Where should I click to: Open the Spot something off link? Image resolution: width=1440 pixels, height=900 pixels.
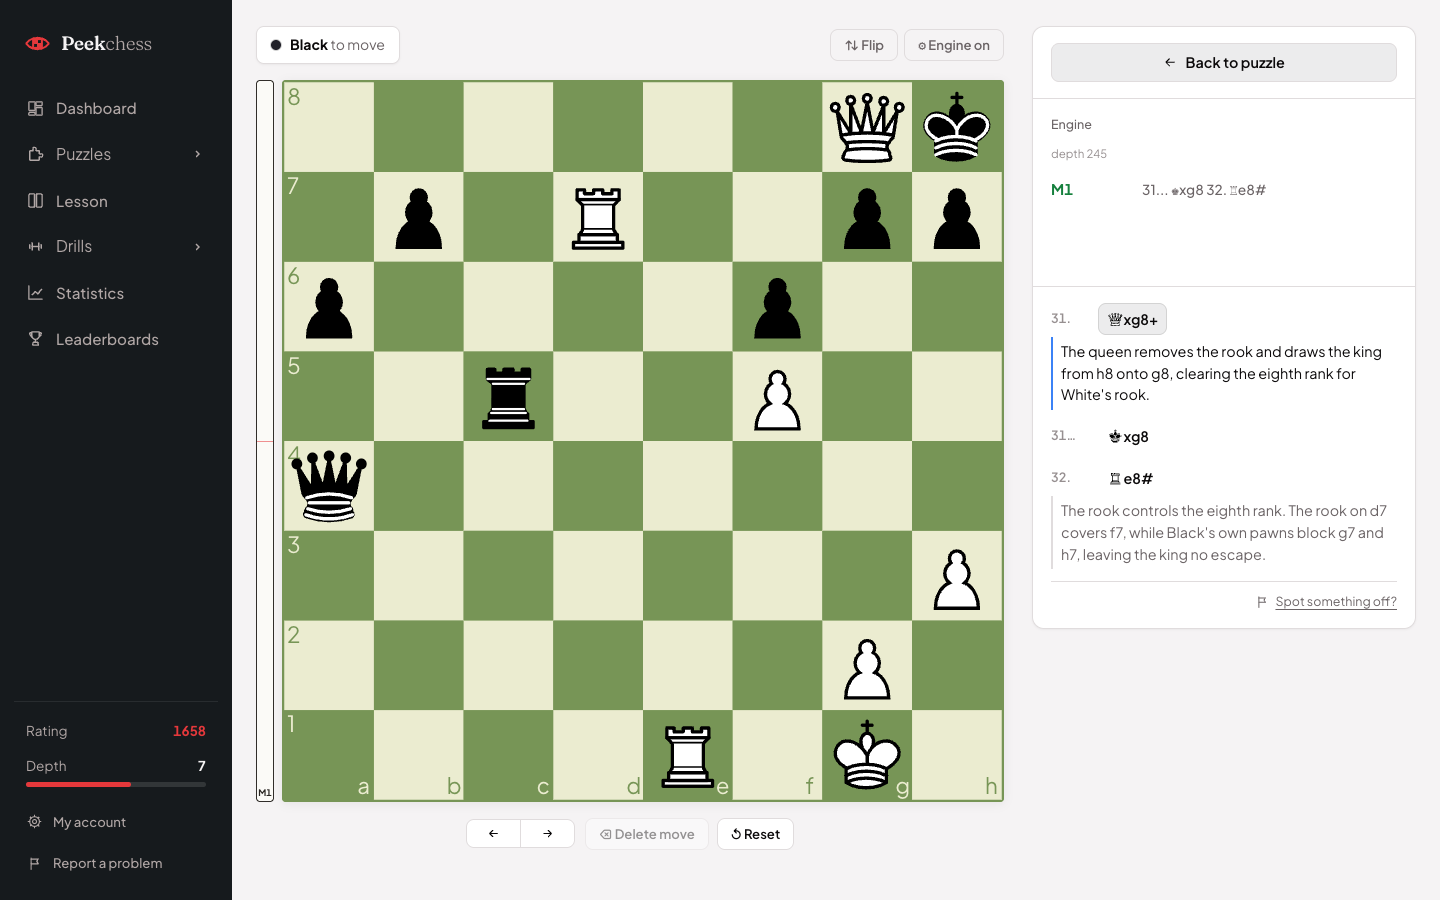click(x=1336, y=602)
